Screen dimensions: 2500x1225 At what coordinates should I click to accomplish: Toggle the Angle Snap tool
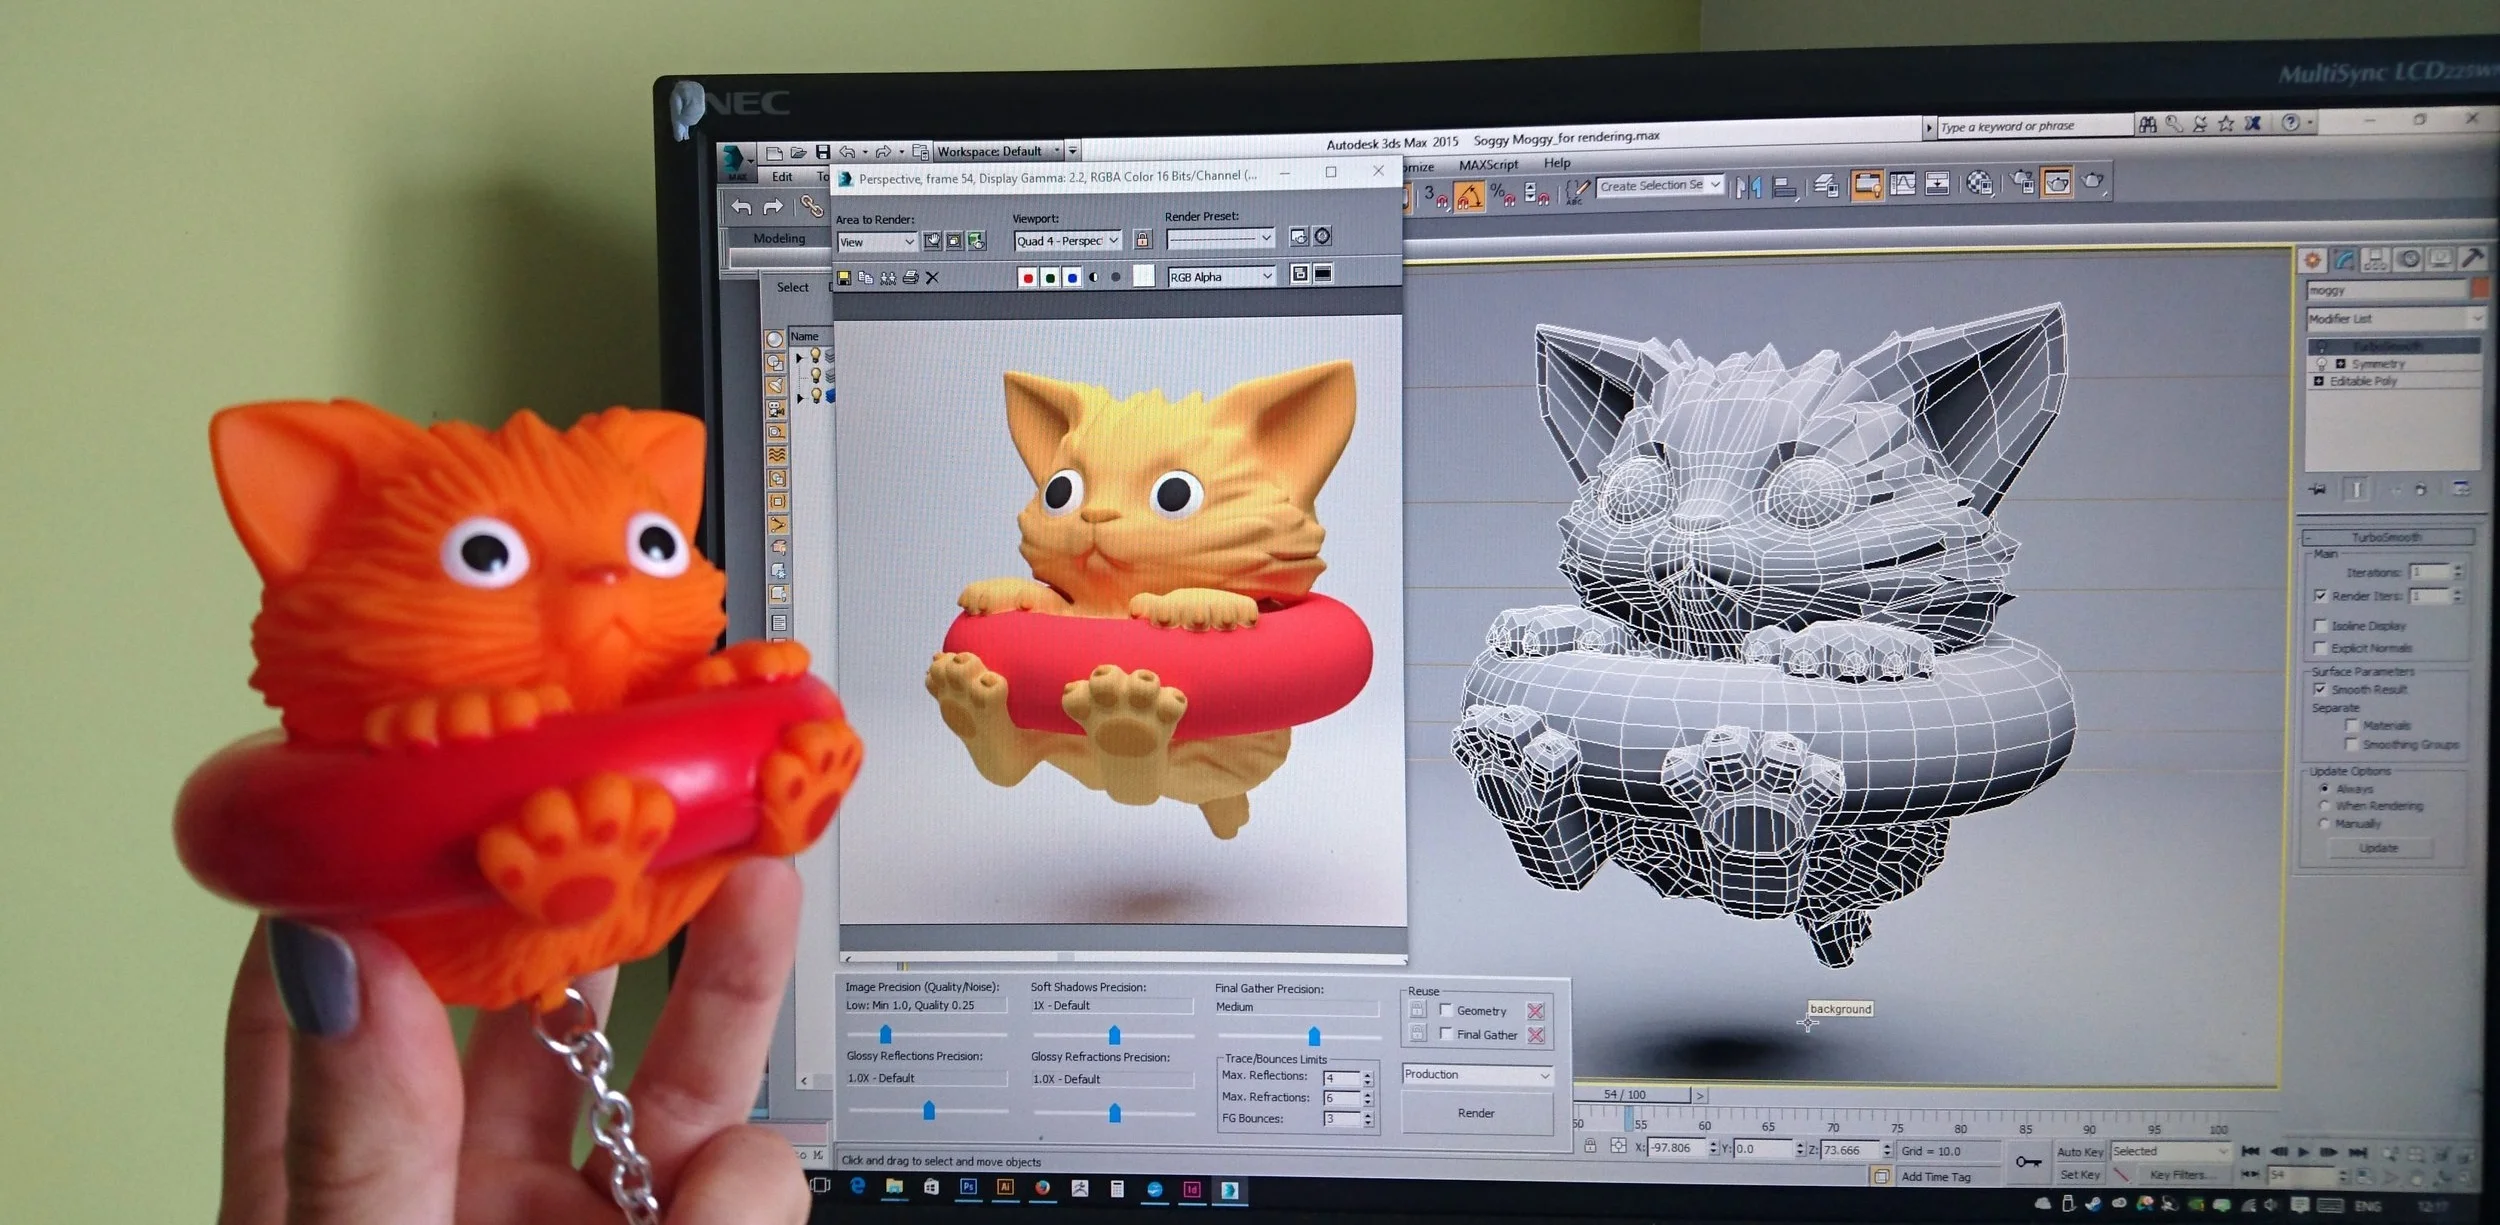[1468, 196]
